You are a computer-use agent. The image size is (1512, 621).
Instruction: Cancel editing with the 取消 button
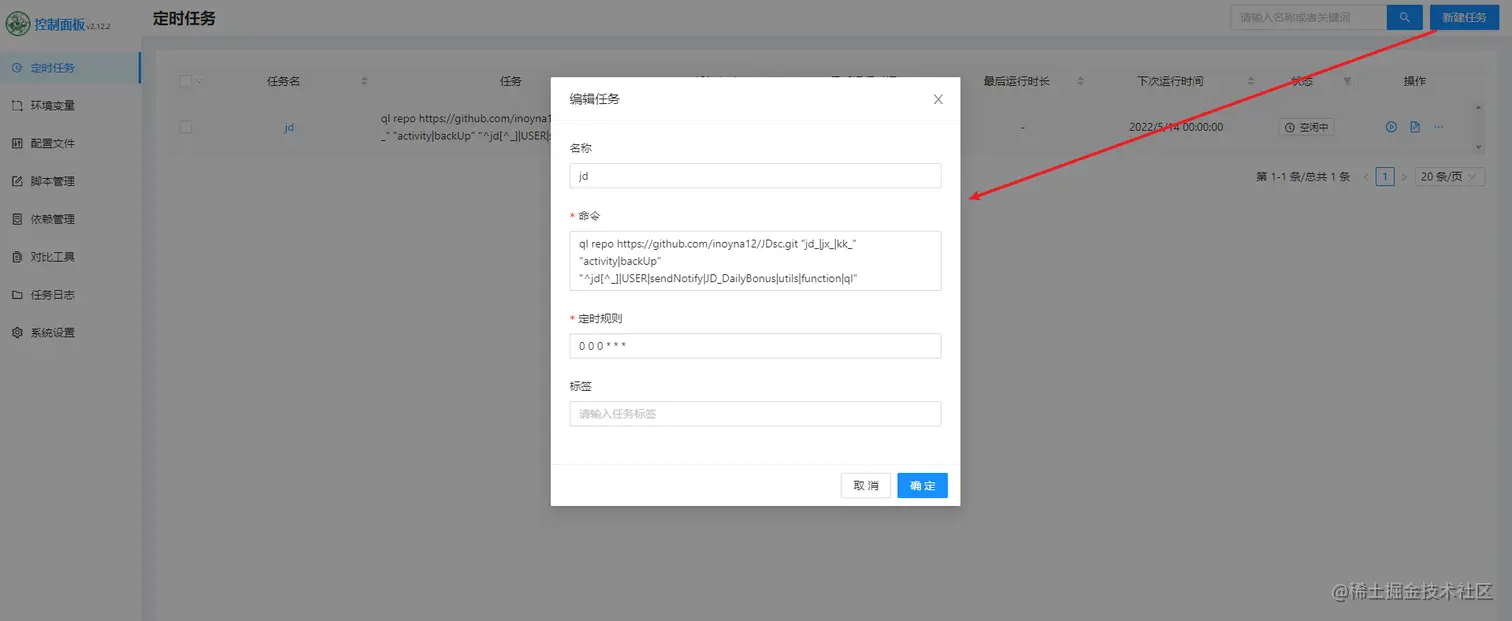tap(866, 486)
